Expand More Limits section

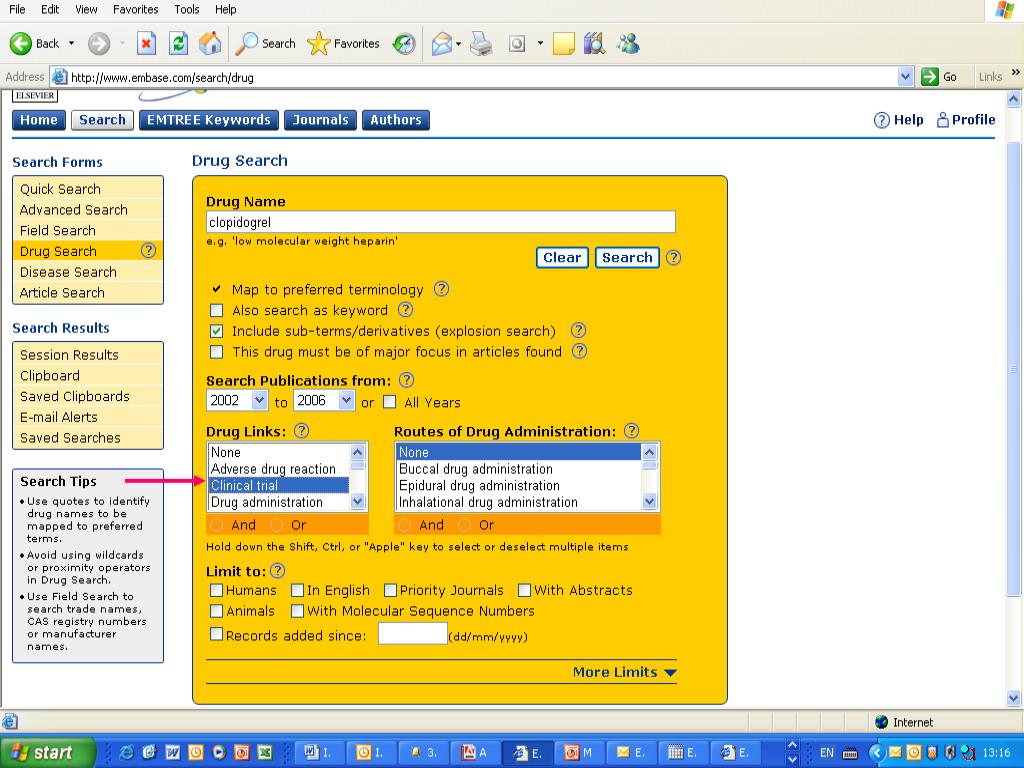(624, 672)
